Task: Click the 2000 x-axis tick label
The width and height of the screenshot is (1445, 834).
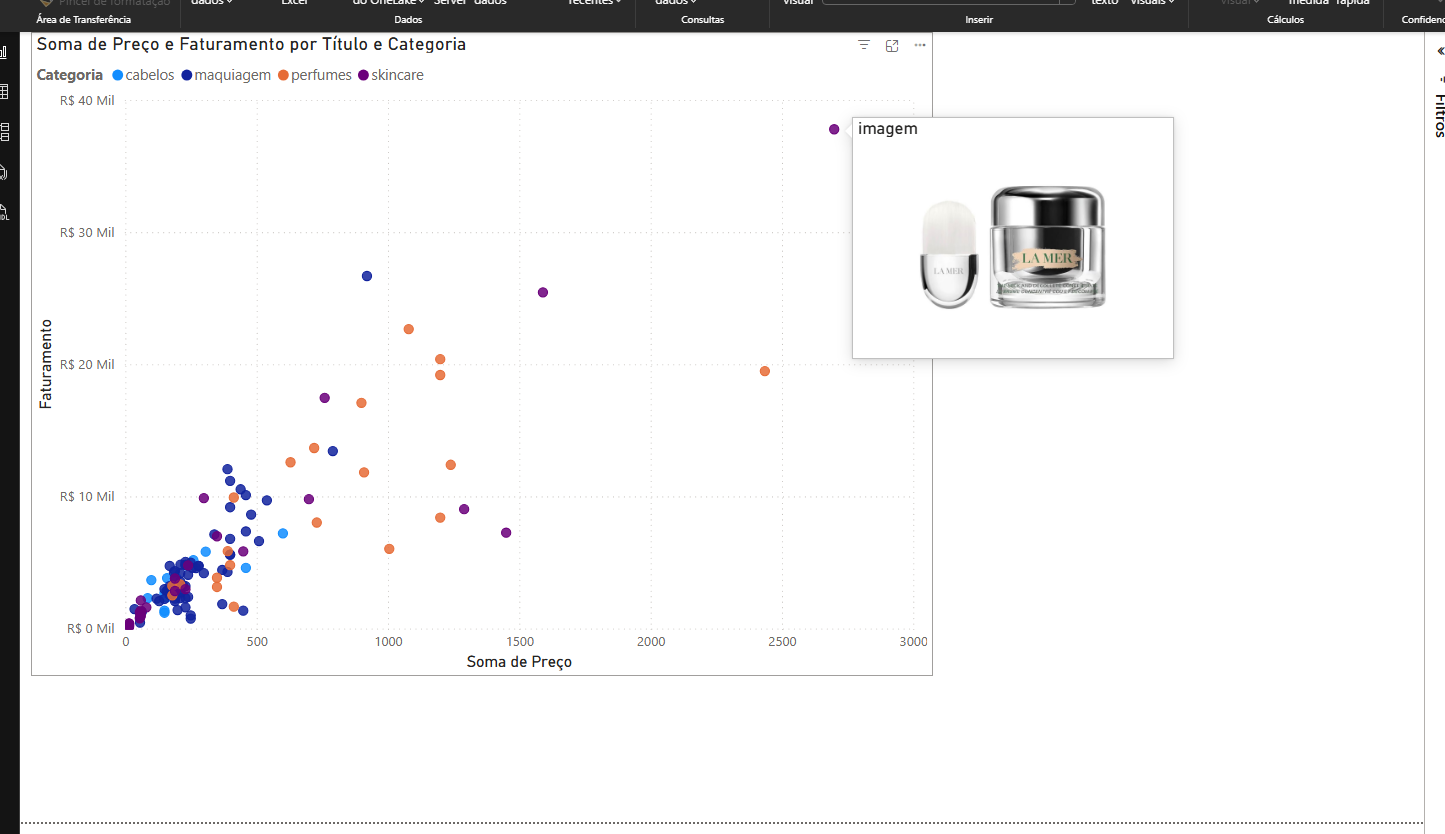Action: pos(651,642)
